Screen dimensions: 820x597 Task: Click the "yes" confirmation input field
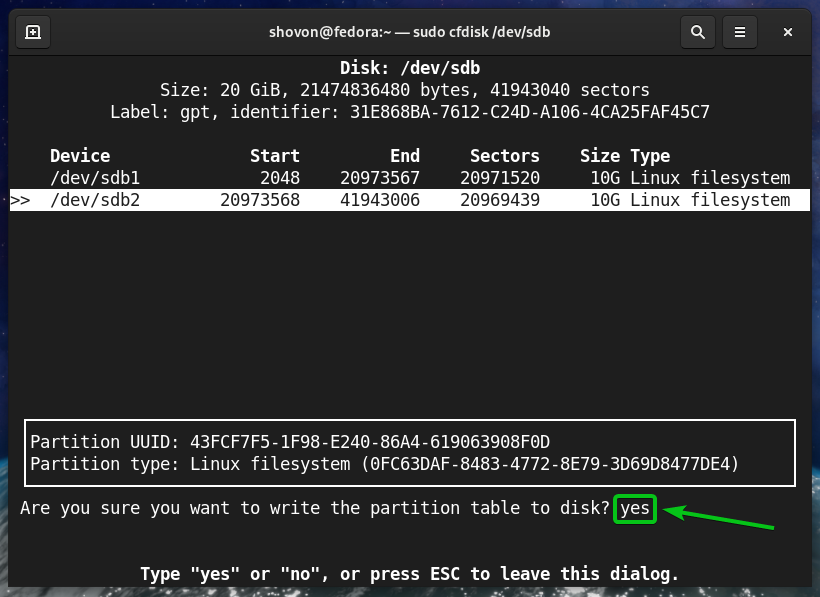(x=635, y=508)
